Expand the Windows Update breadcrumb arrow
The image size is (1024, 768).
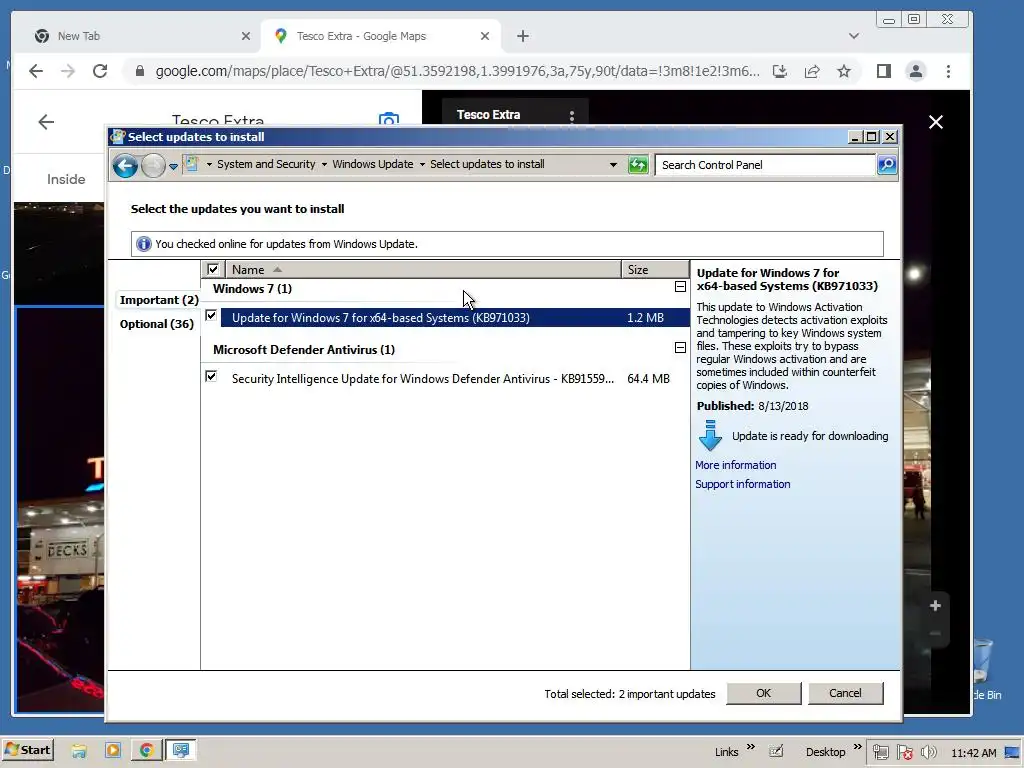point(422,165)
